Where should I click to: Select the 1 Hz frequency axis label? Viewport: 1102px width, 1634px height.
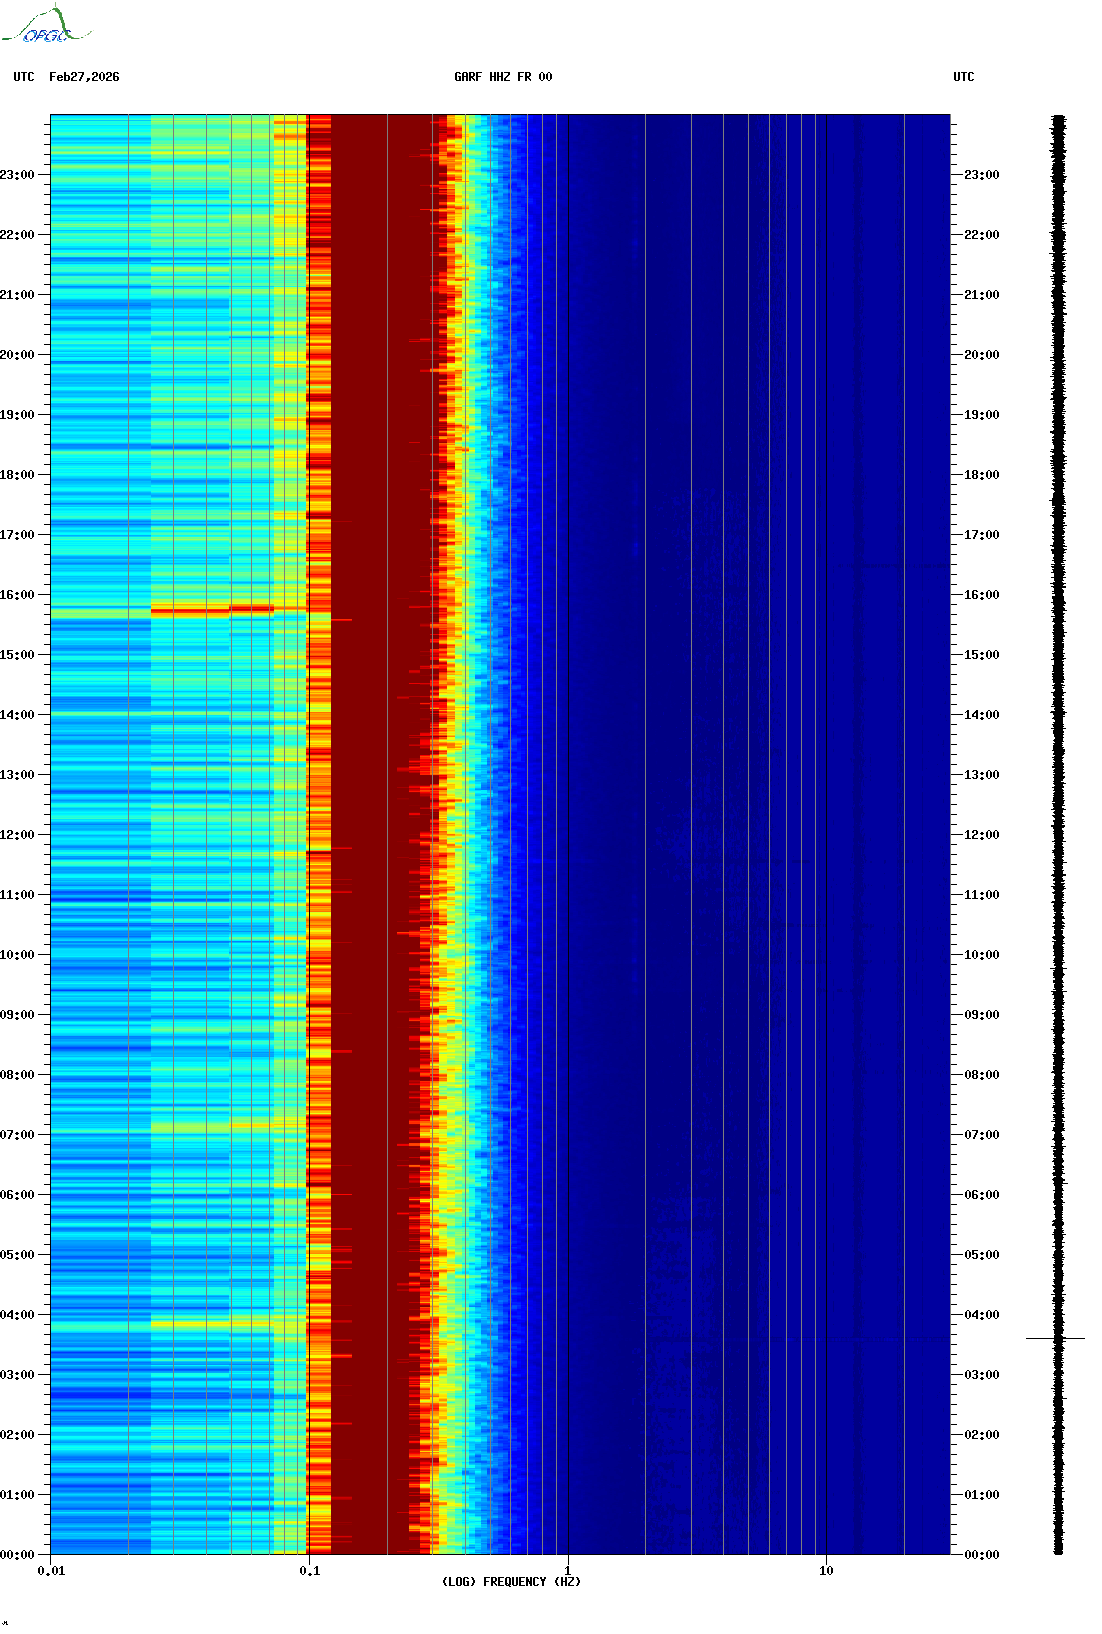point(568,1571)
